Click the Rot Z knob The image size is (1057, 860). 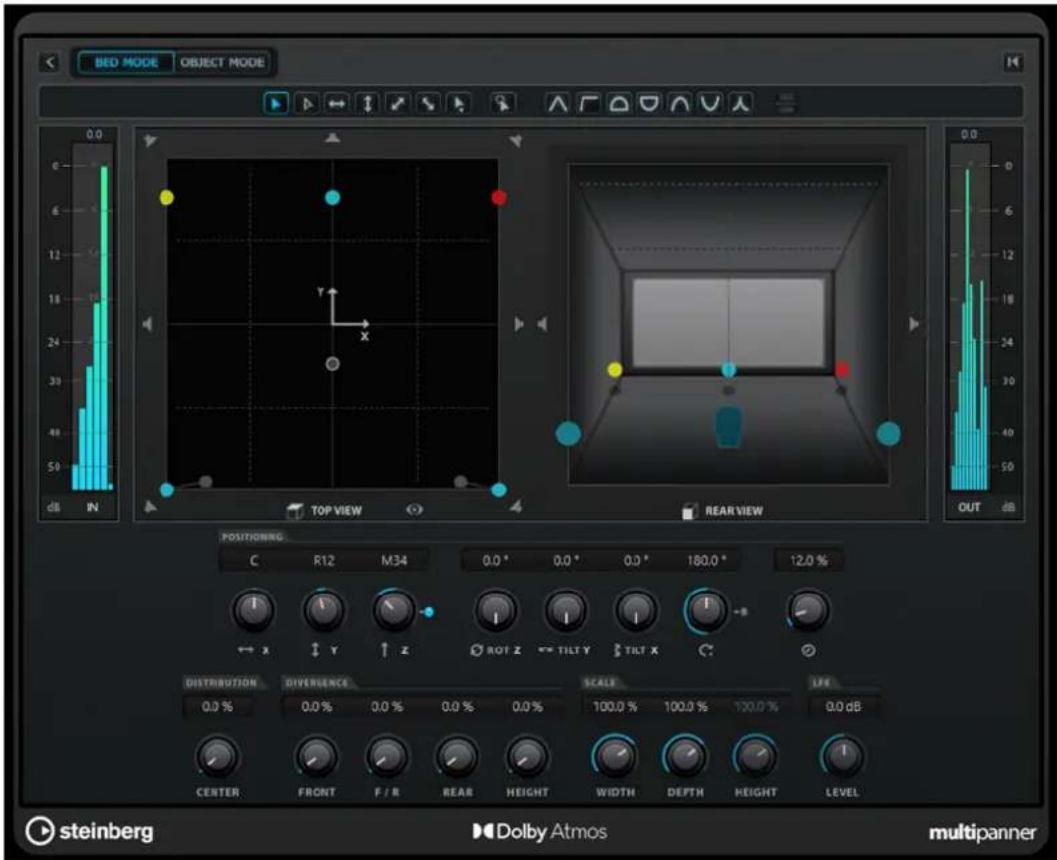pyautogui.click(x=496, y=610)
